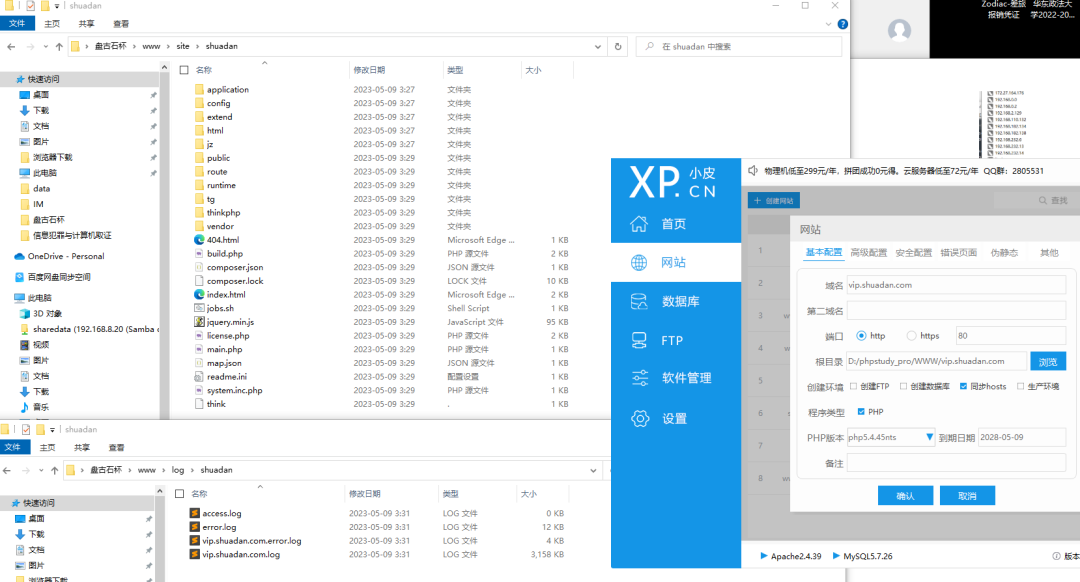Enable the 生产环境 checkbox
1080x582 pixels.
(x=1021, y=386)
